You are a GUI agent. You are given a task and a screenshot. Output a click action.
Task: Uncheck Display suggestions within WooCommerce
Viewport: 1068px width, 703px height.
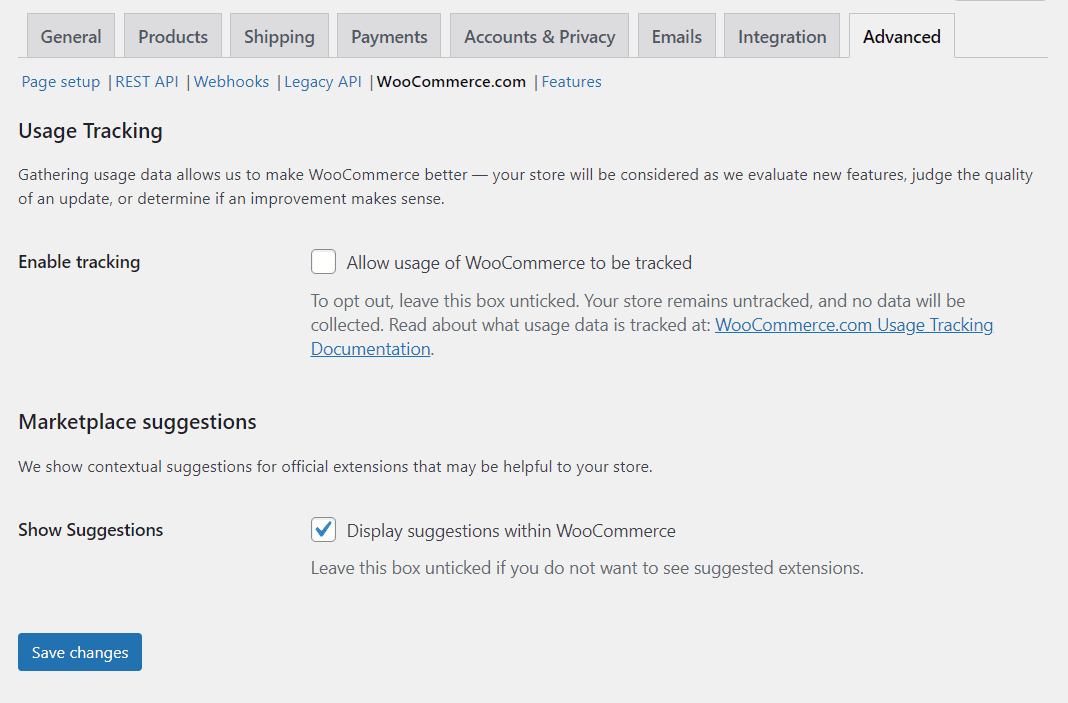(x=323, y=529)
